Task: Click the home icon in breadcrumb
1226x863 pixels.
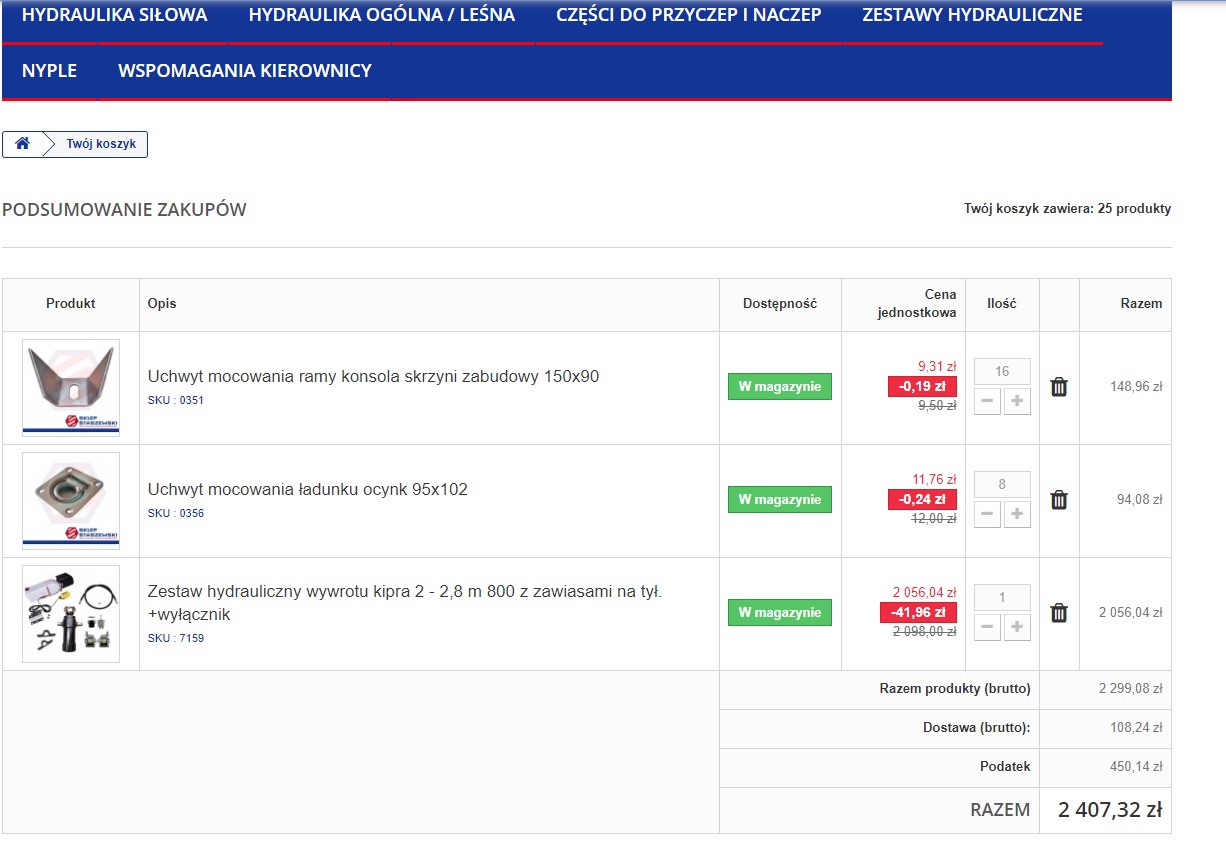Action: point(22,144)
